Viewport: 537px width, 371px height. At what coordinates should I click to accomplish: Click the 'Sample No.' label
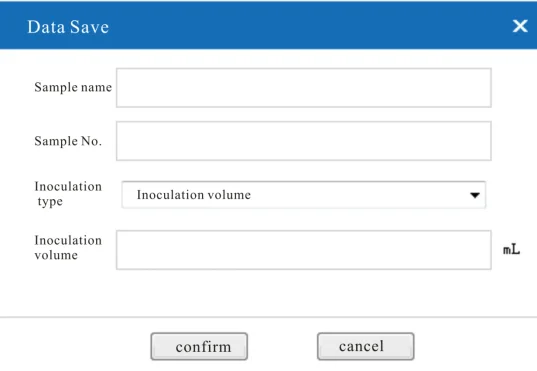[x=68, y=141]
